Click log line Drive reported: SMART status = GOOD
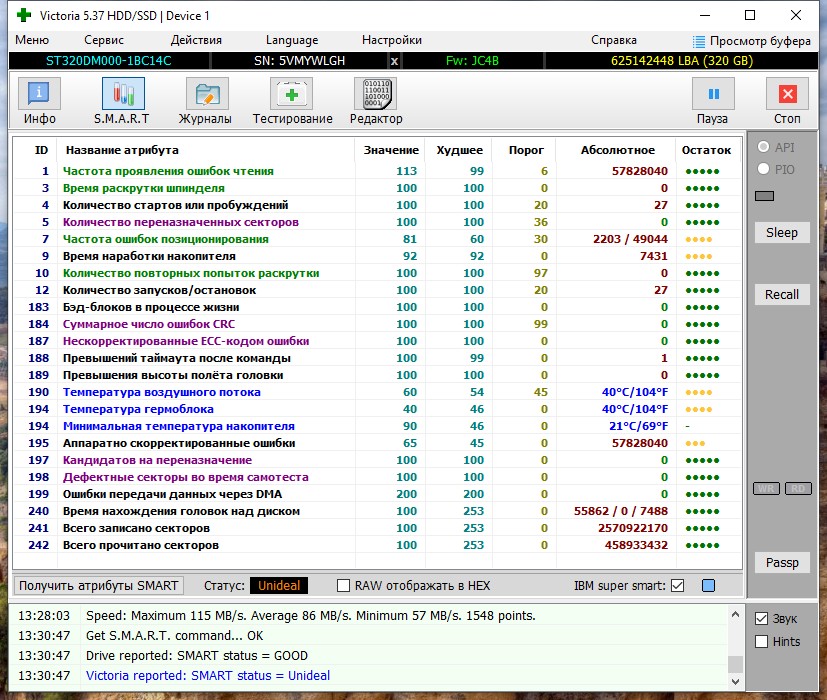This screenshot has height=700, width=827. [x=197, y=656]
